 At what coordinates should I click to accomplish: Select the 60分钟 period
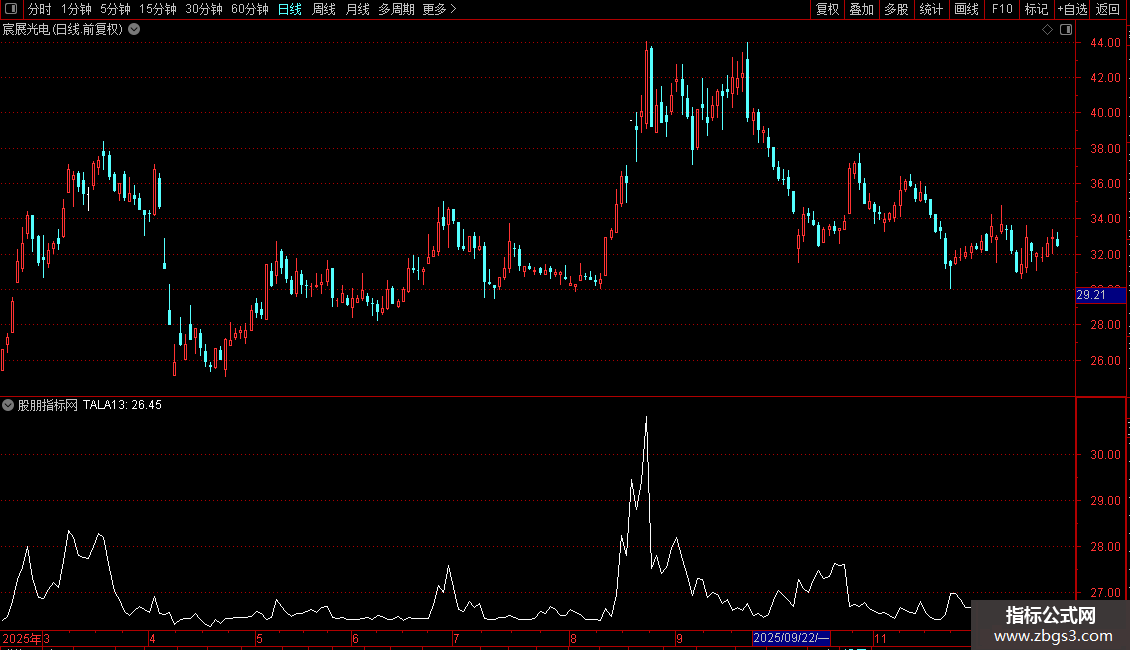point(250,9)
